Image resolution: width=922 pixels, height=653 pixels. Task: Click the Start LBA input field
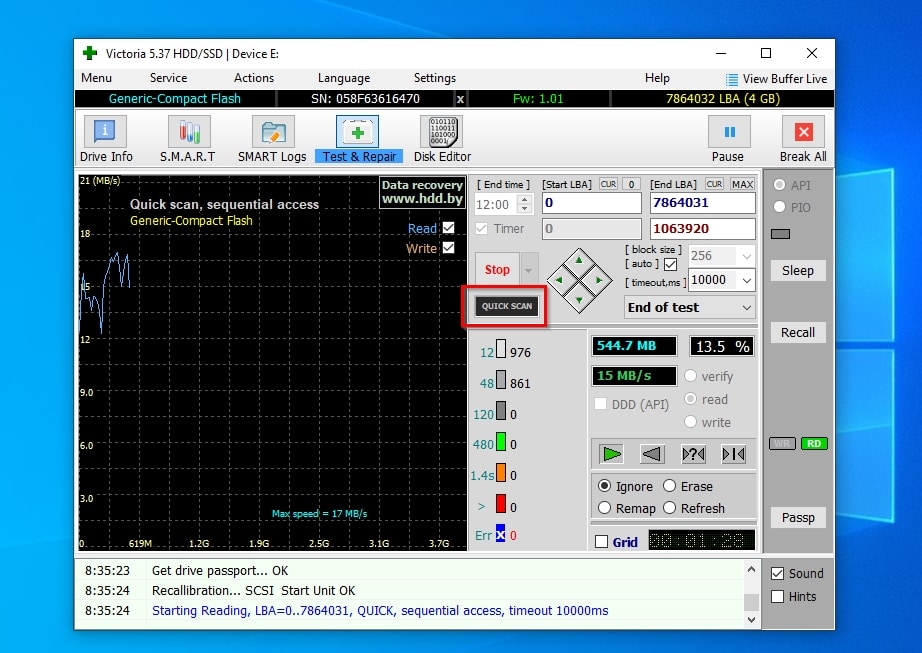[592, 203]
